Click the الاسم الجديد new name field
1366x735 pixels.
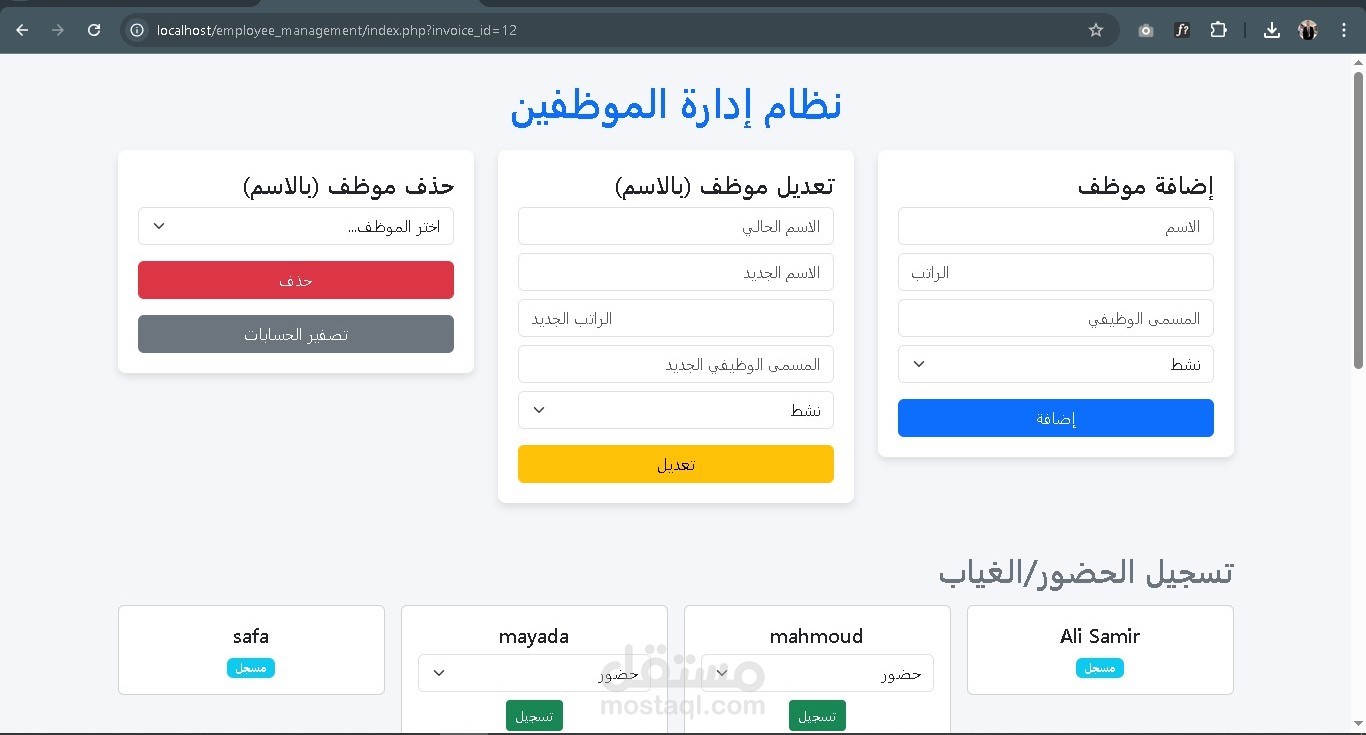(676, 272)
